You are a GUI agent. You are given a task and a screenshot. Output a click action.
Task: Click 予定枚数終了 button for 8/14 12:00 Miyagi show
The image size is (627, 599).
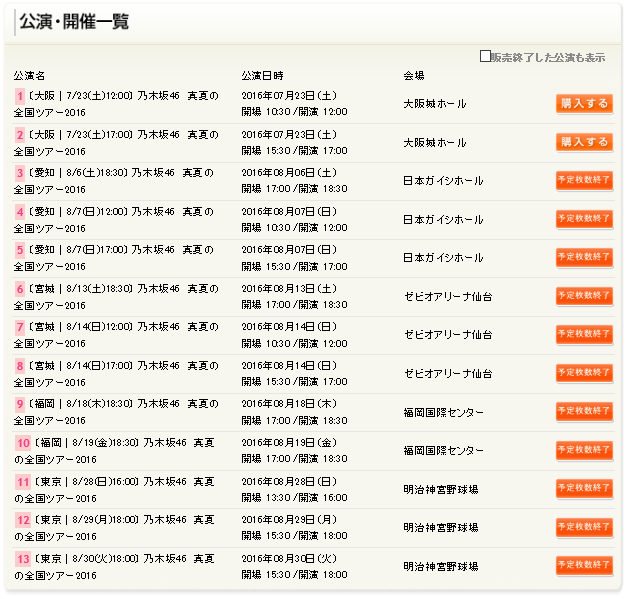[x=584, y=334]
